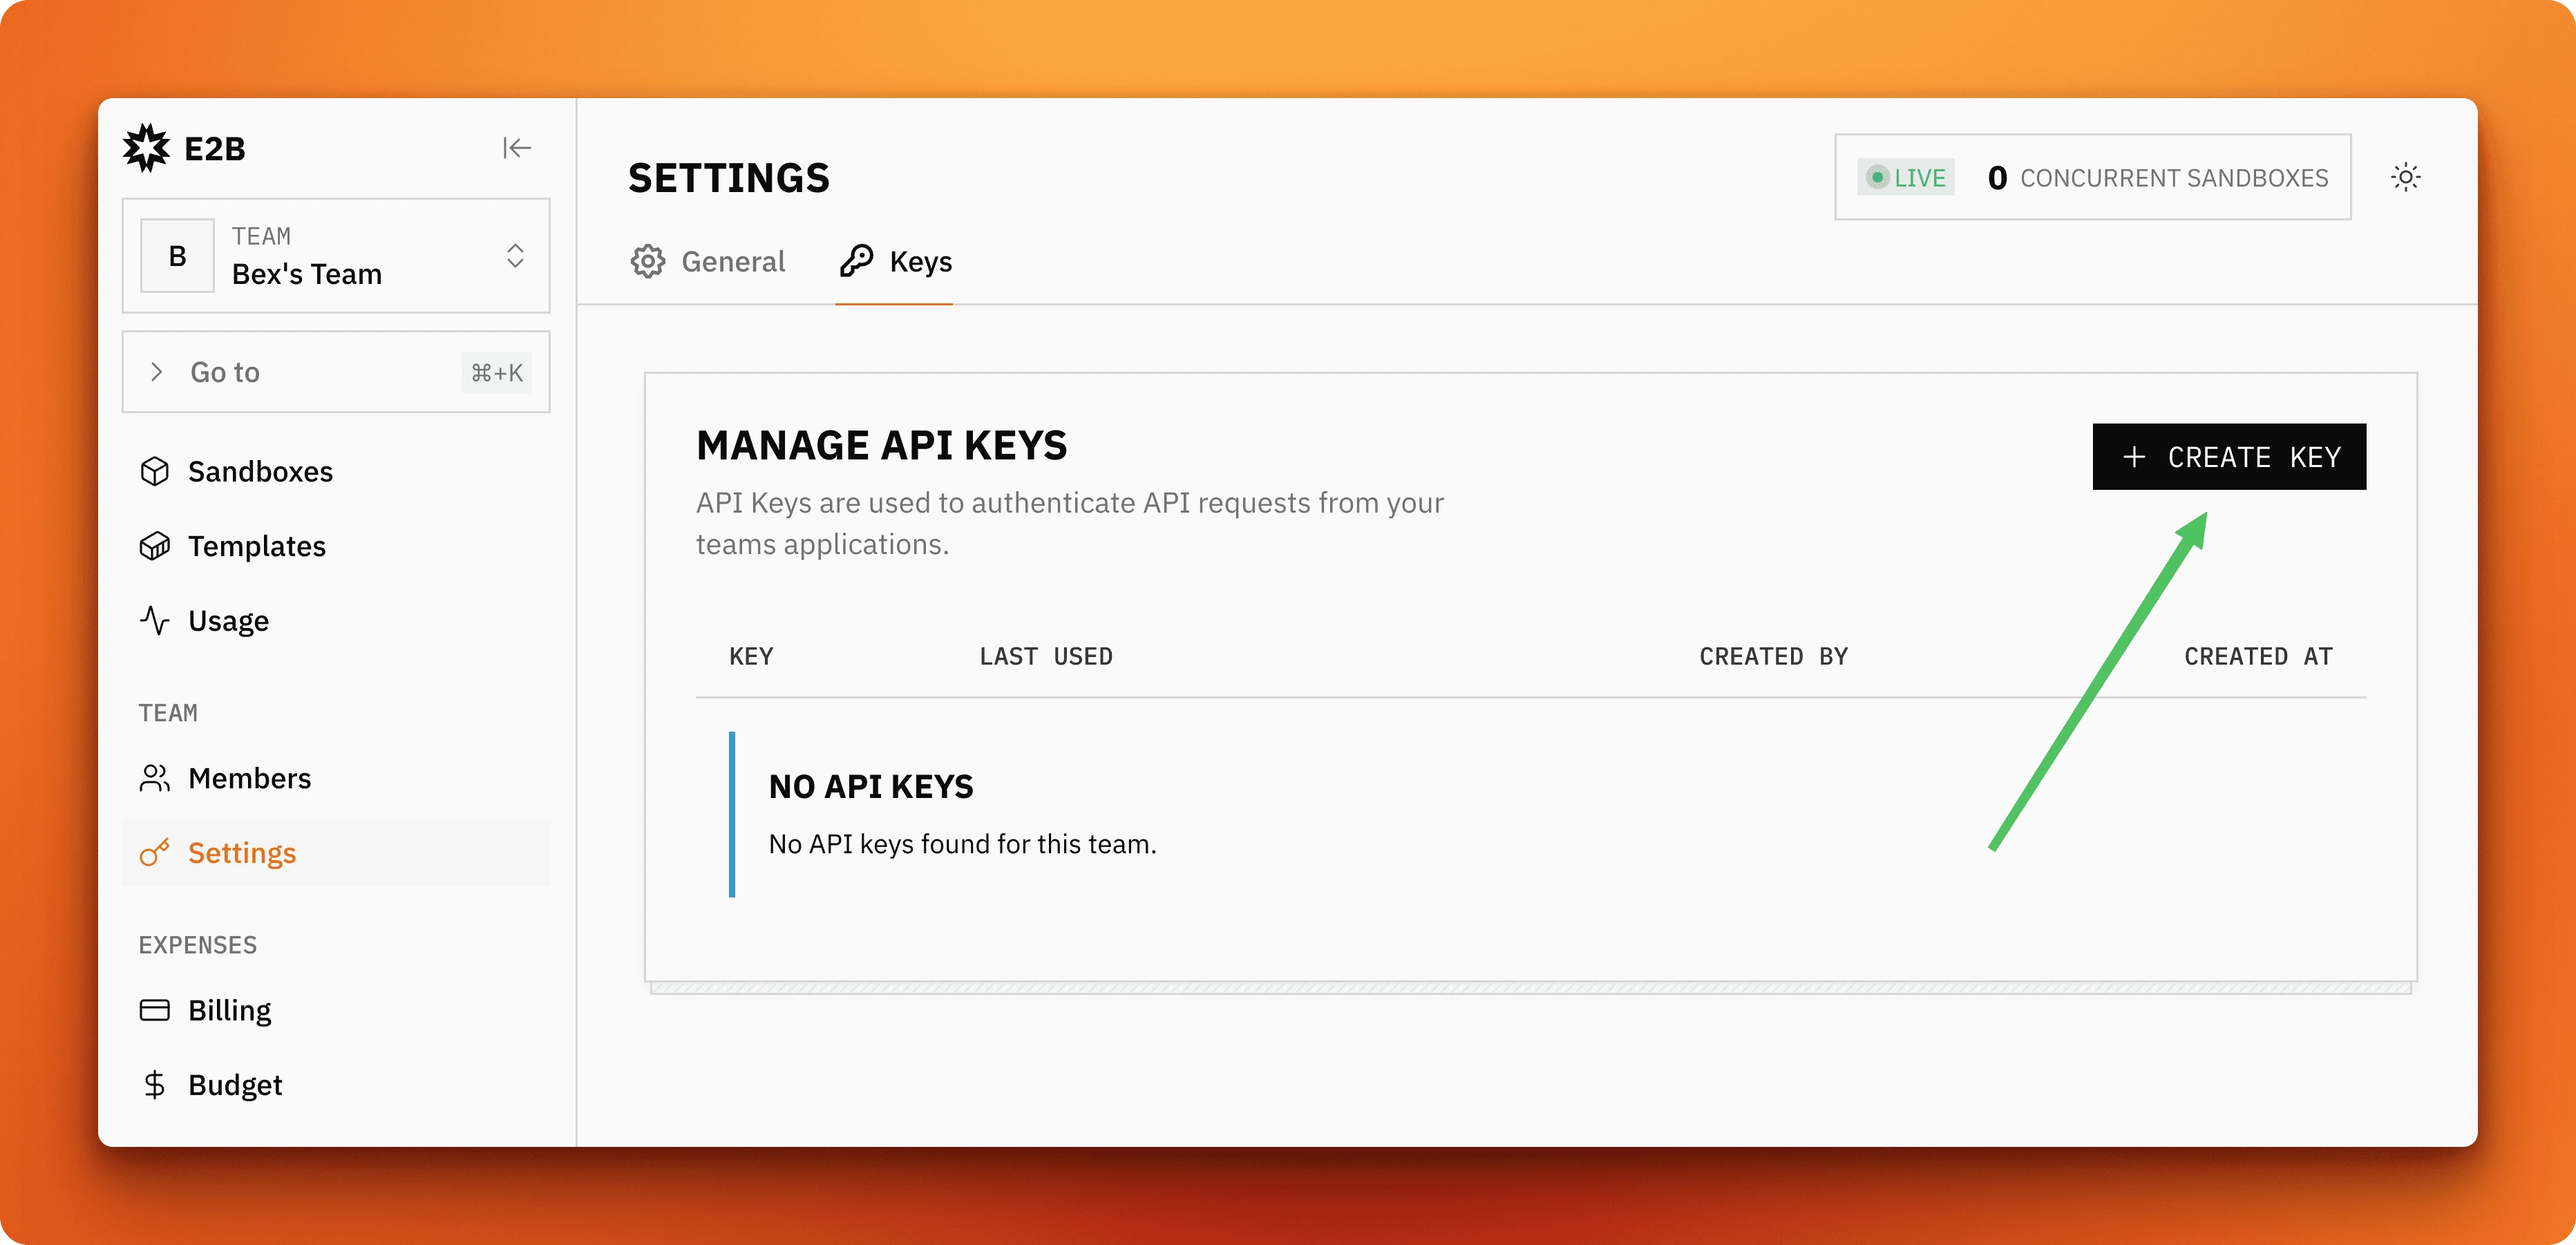Click the Members people icon
This screenshot has height=1245, width=2576.
point(157,777)
